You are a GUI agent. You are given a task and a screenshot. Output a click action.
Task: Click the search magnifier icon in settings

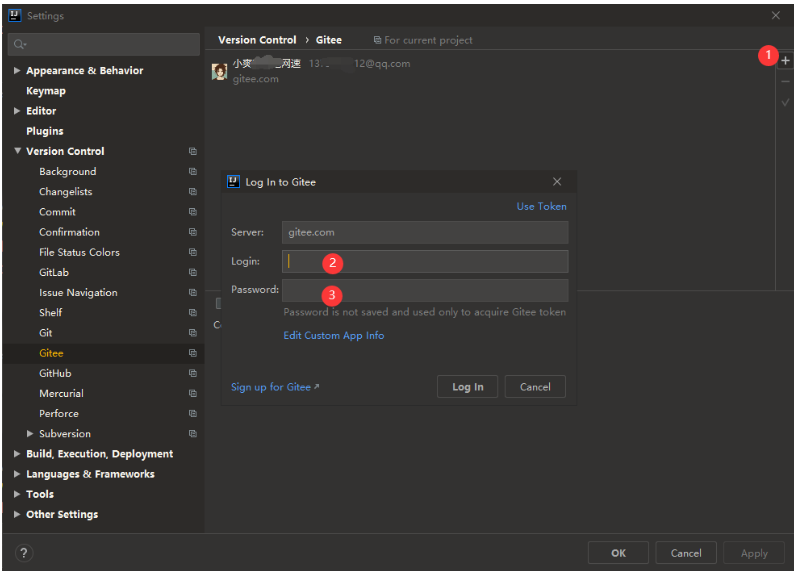point(19,45)
